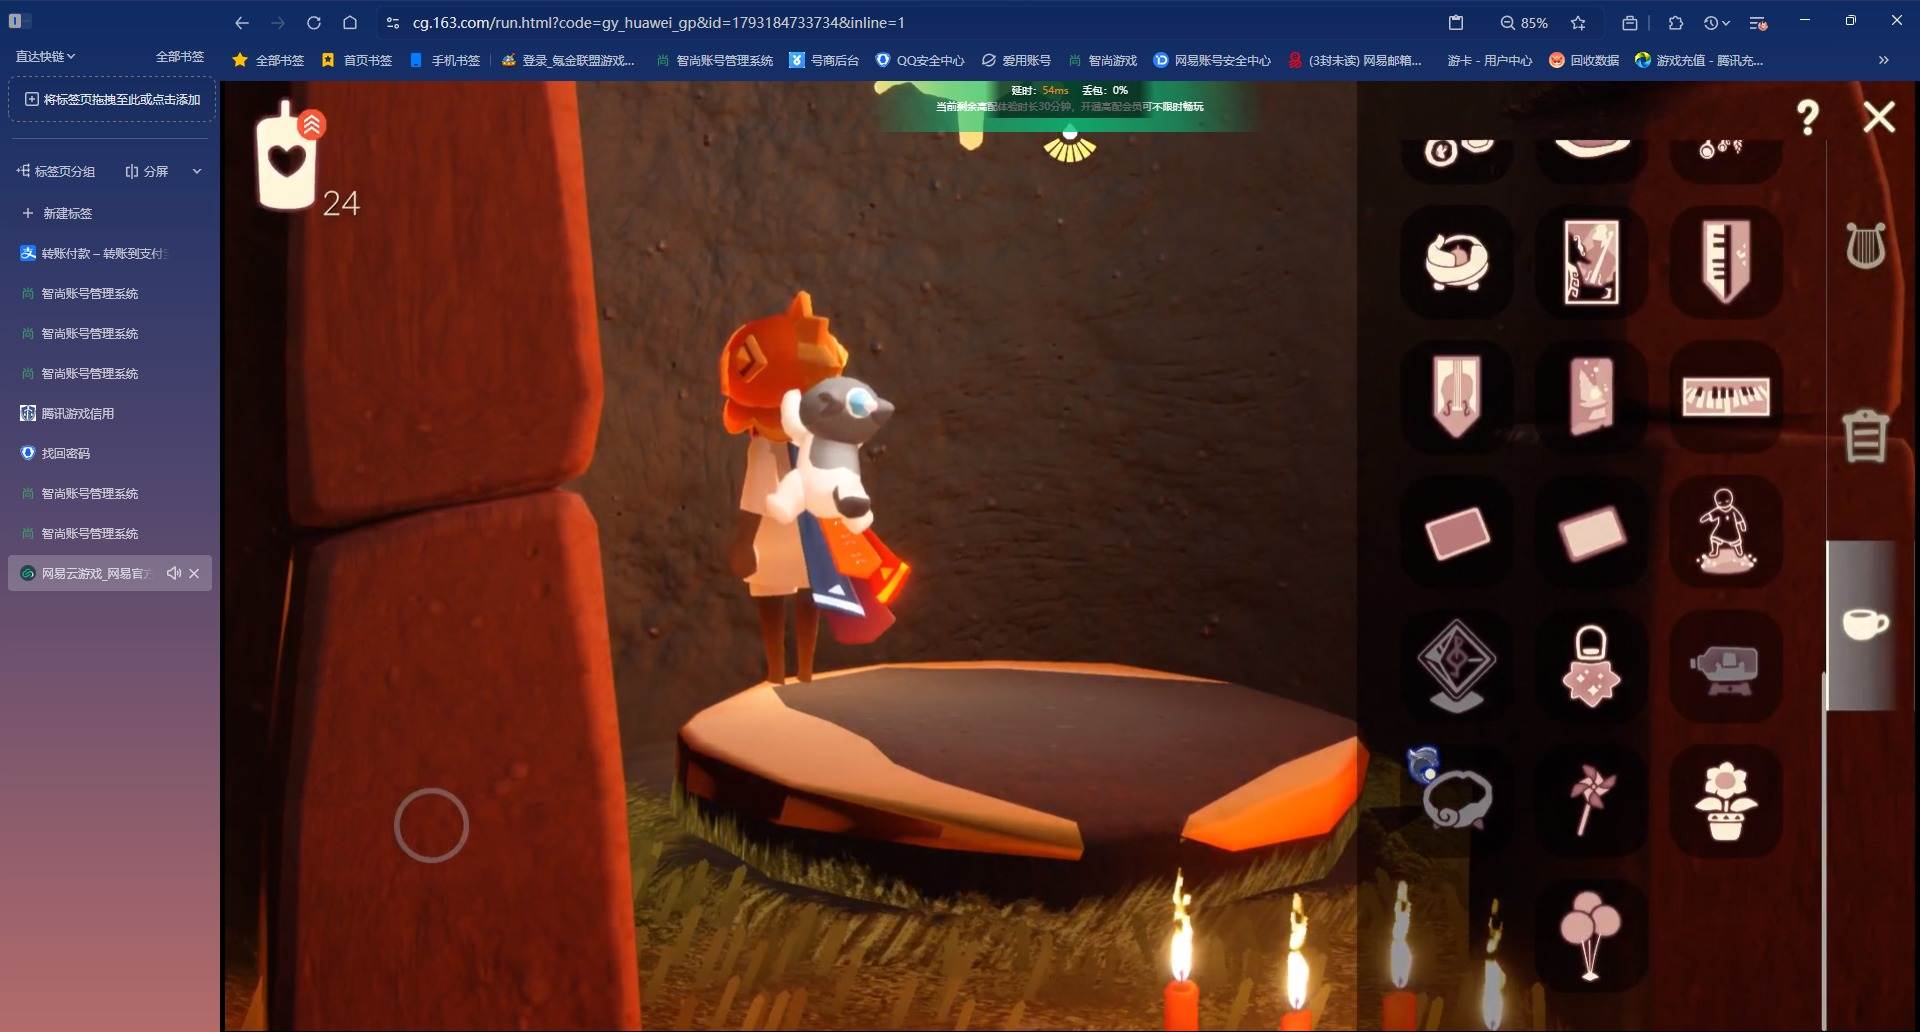Choose the kalimba banner instrument icon
1920x1032 pixels.
point(1725,262)
